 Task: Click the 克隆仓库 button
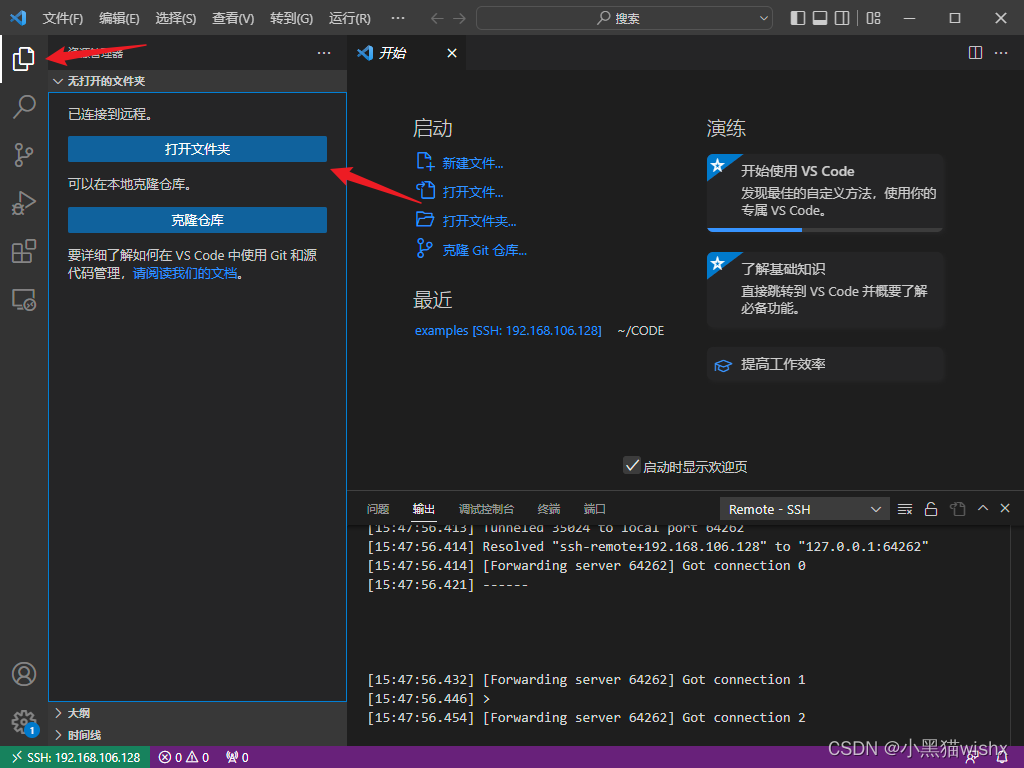197,220
